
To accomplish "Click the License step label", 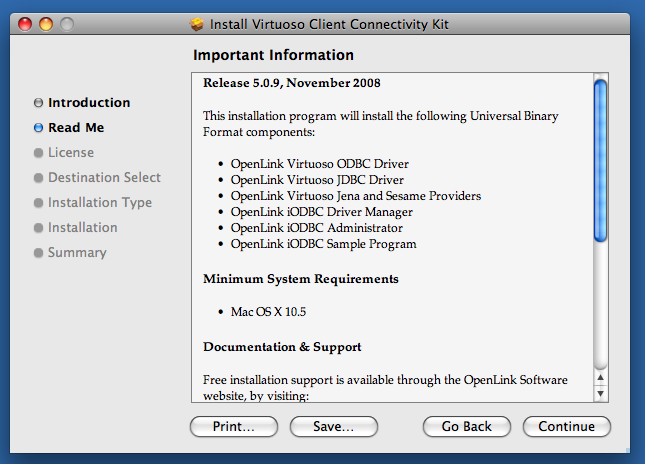I will 71,153.
